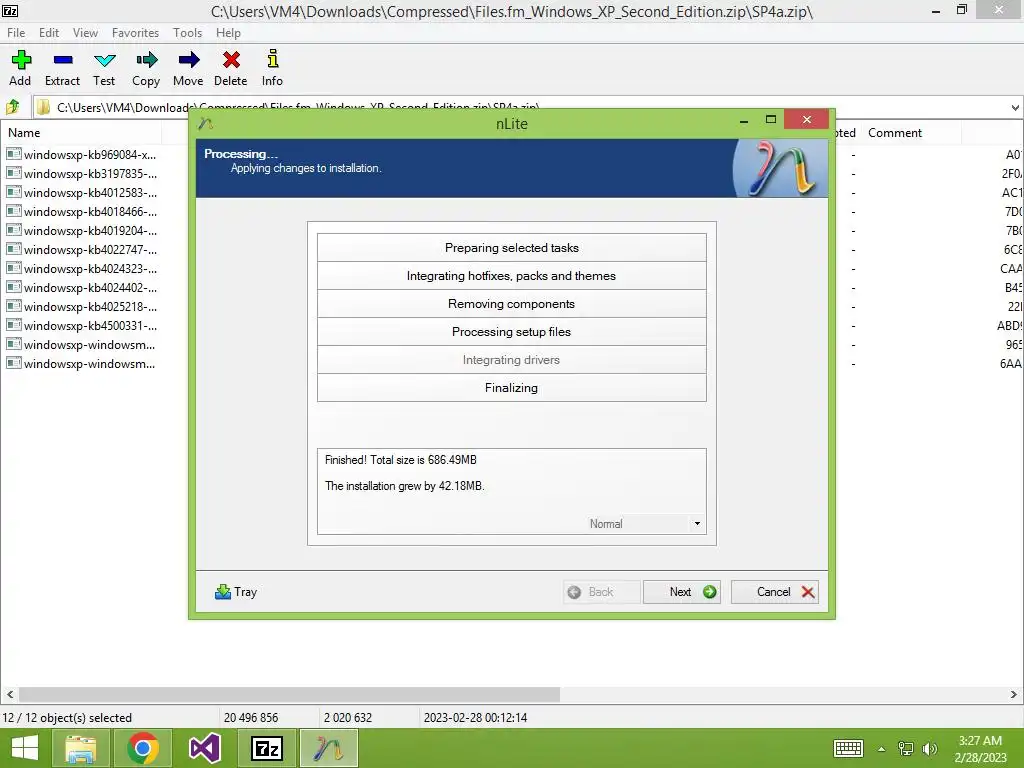Select file windowsxp-kb4024323-...
The height and width of the screenshot is (768, 1024).
(x=90, y=268)
